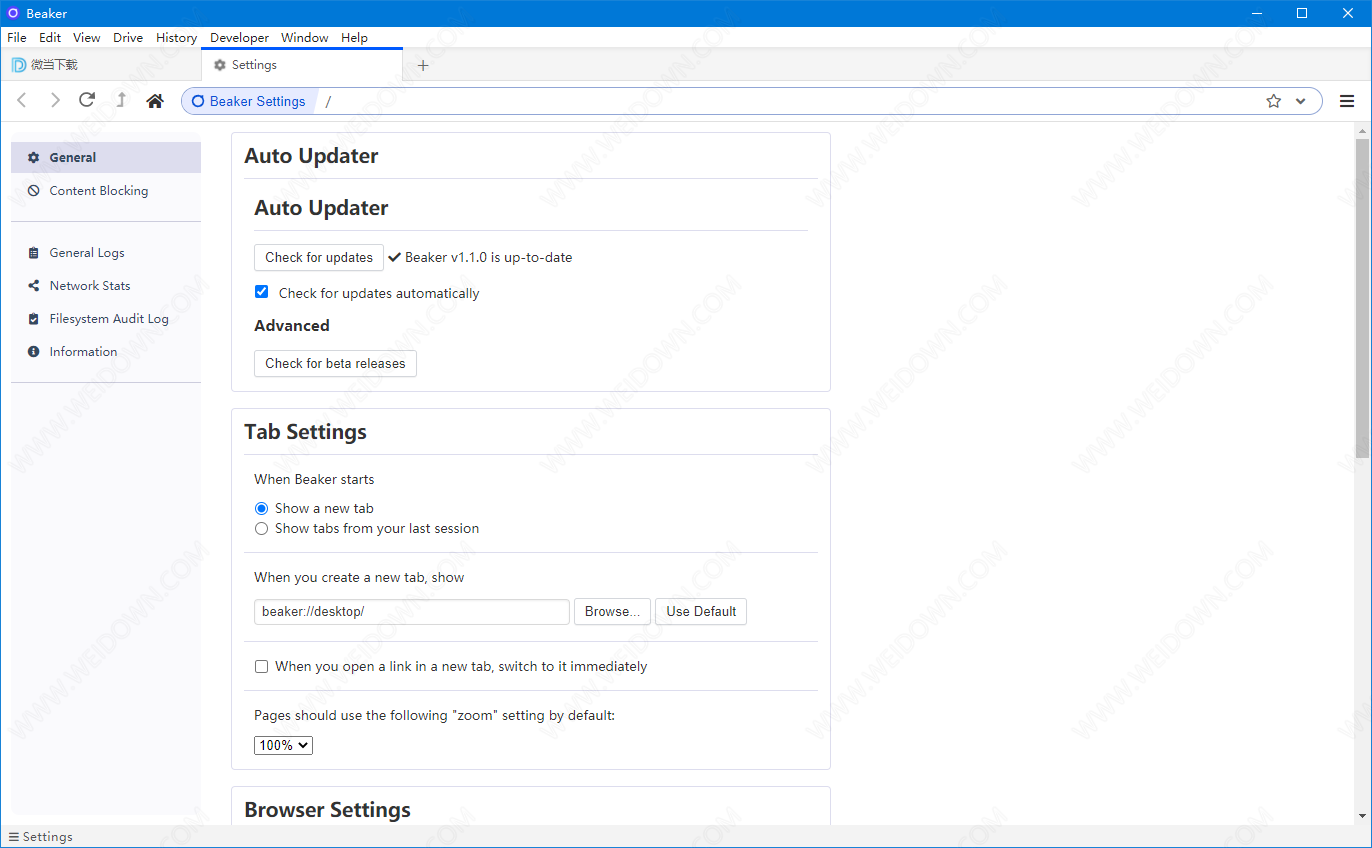The width and height of the screenshot is (1372, 848).
Task: Click 'Beaker v1.1.0 is up-to-date' text
Action: (488, 257)
